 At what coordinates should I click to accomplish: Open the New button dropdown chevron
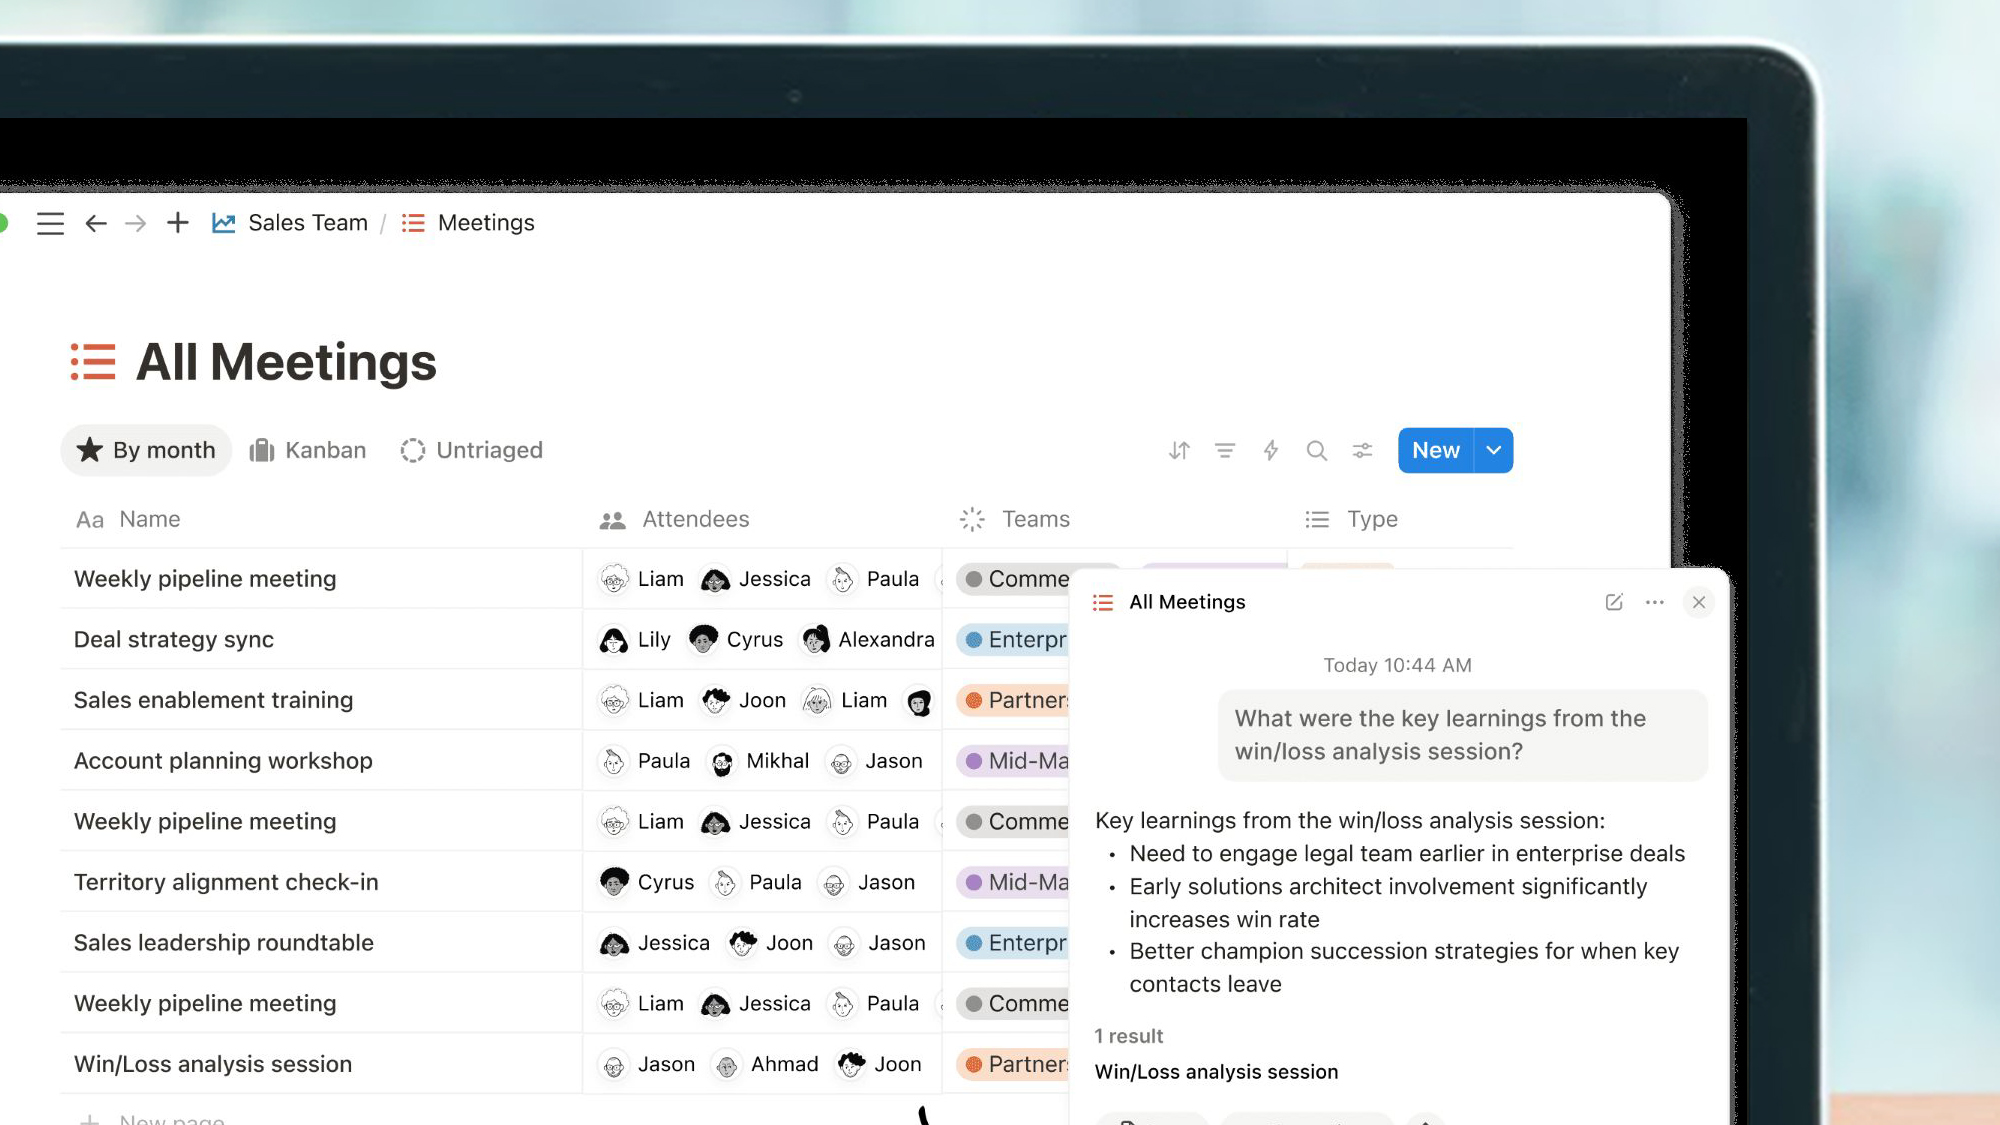1493,450
